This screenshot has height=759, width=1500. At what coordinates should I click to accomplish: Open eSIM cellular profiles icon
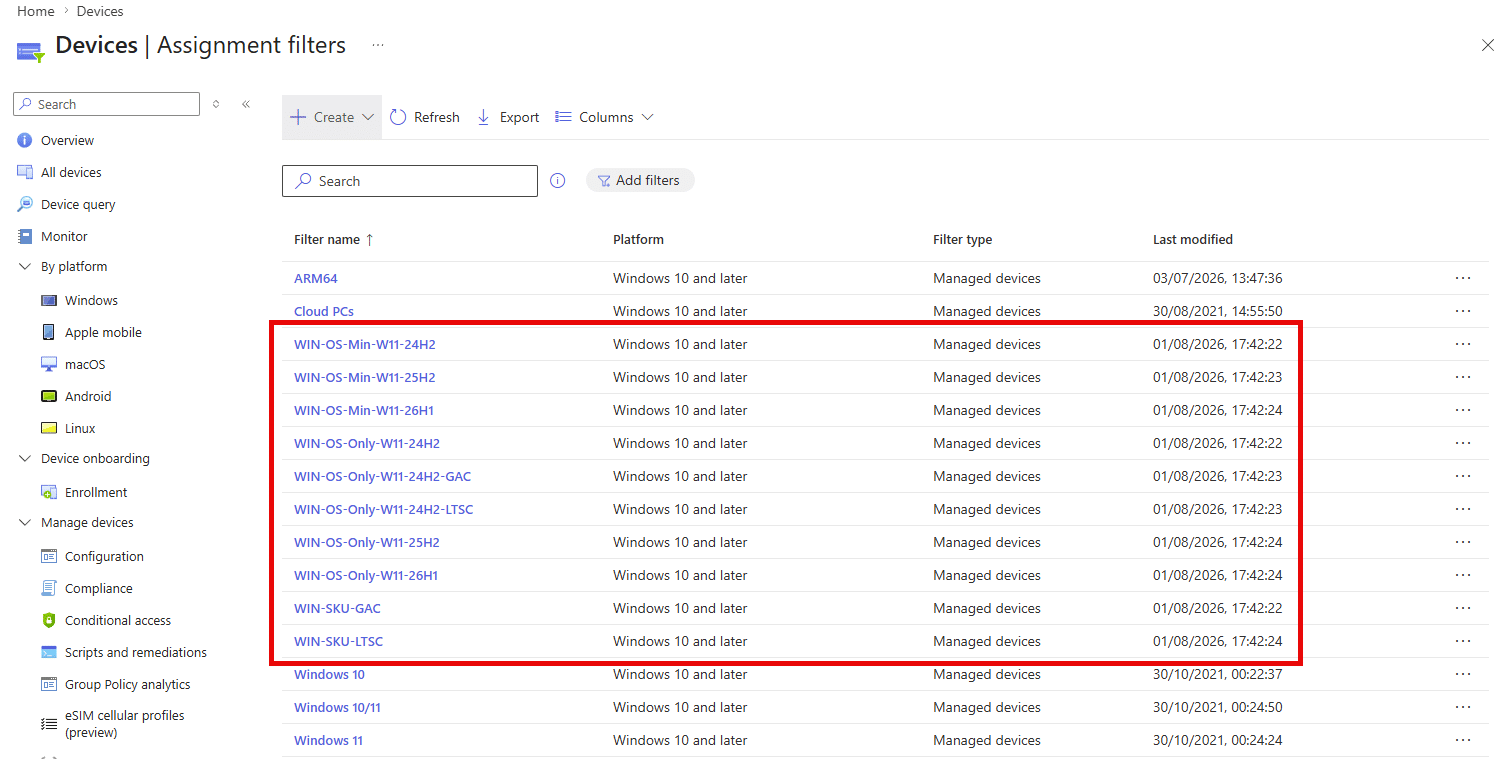49,723
